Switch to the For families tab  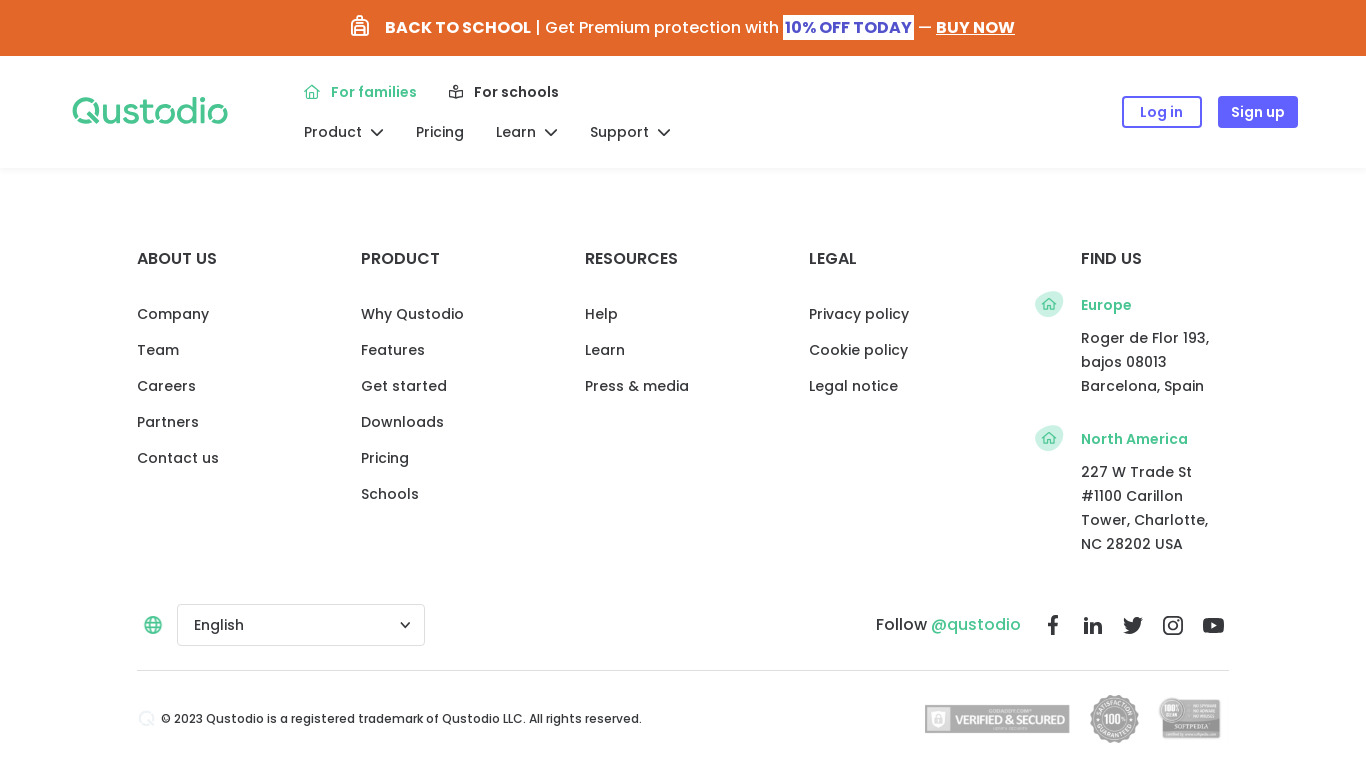(361, 92)
